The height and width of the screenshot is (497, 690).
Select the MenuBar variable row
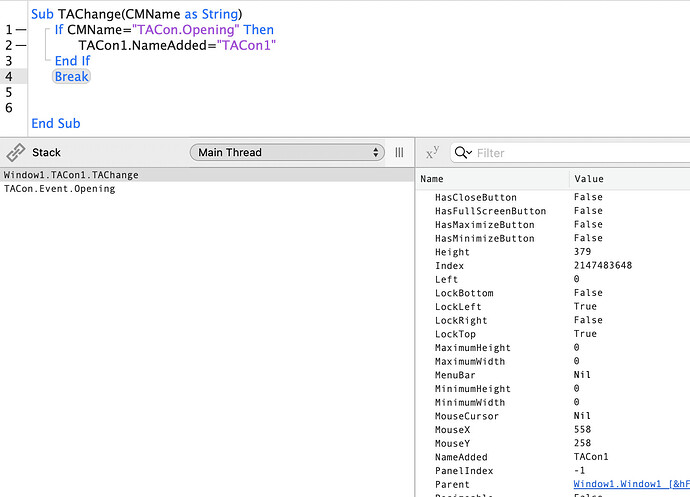pyautogui.click(x=553, y=375)
